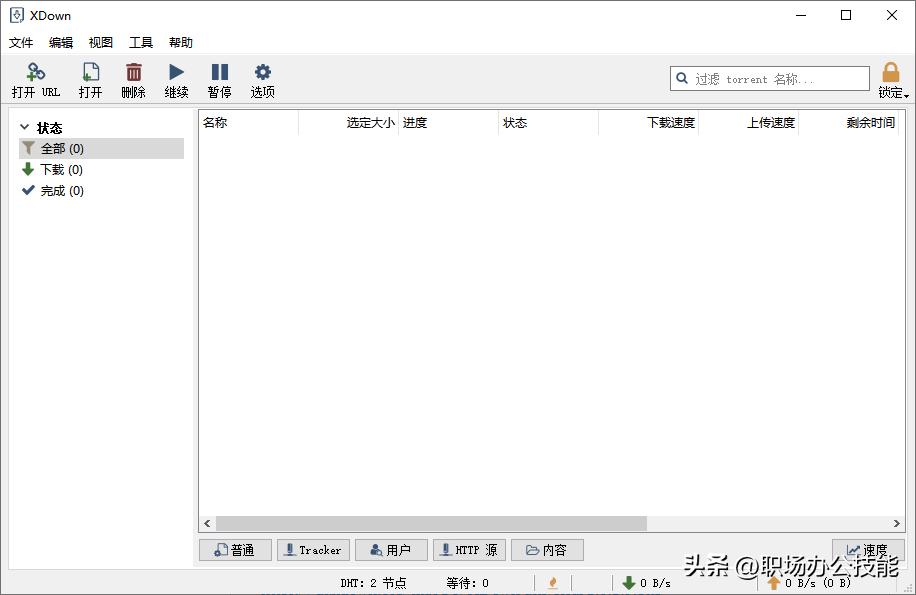Click the 打开 URL toolbar icon
The width and height of the screenshot is (916, 595).
click(x=36, y=72)
